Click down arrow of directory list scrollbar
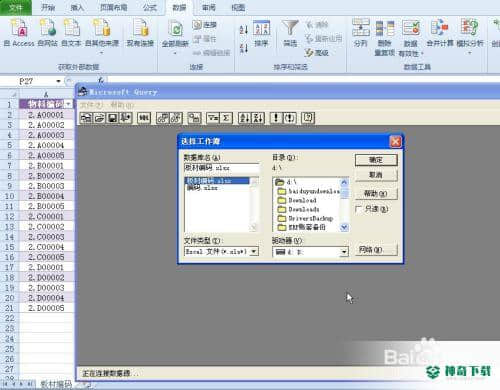 [344, 227]
